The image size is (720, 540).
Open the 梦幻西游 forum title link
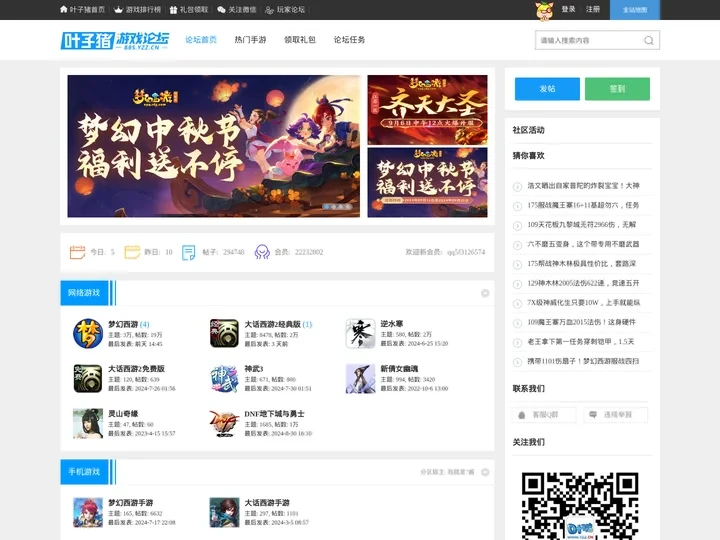click(123, 324)
